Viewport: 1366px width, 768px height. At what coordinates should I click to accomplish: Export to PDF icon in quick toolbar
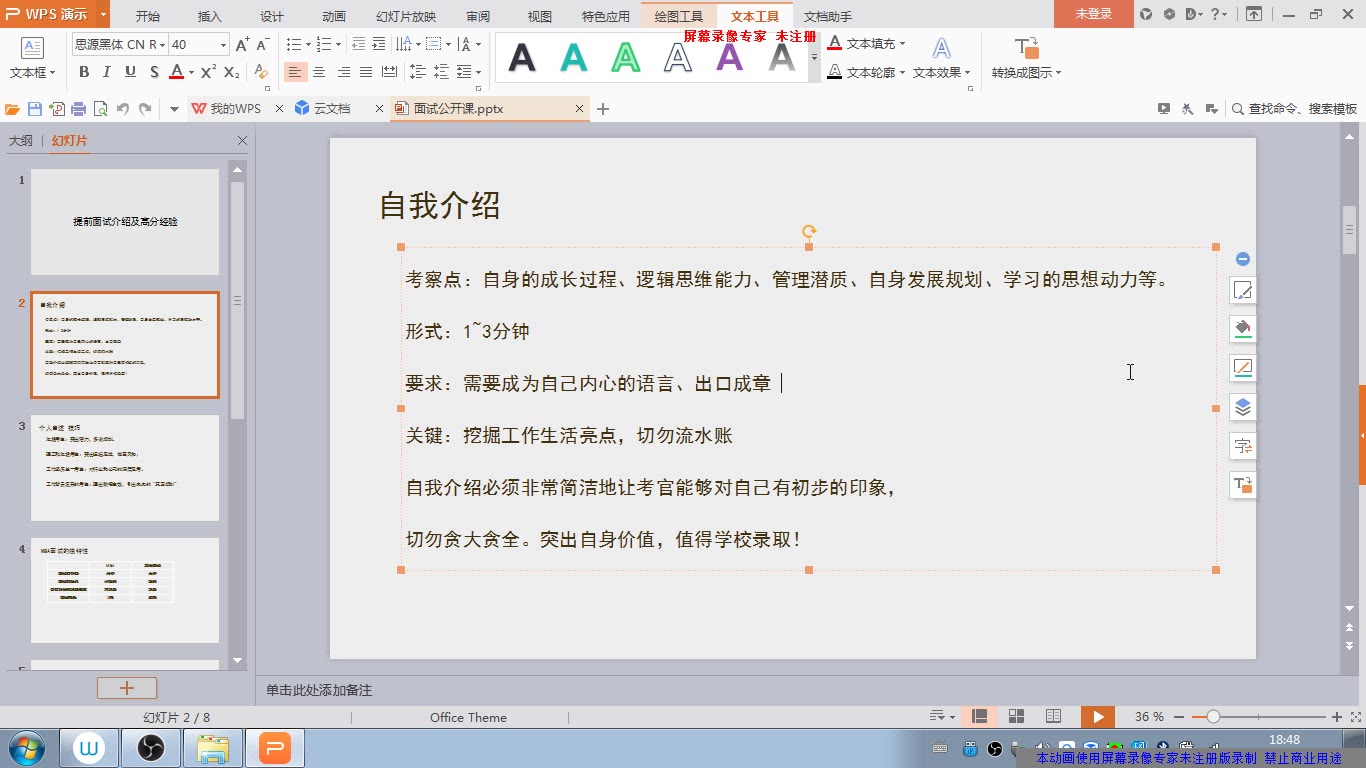[x=57, y=109]
